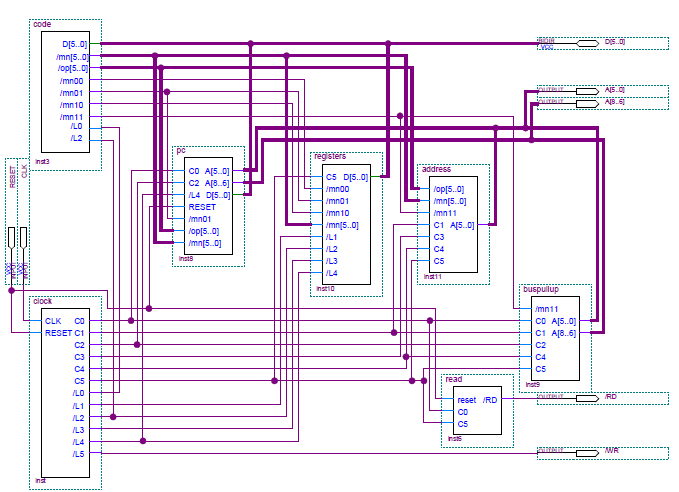Select the clock block at bottom left
The height and width of the screenshot is (492, 679).
tap(65, 393)
